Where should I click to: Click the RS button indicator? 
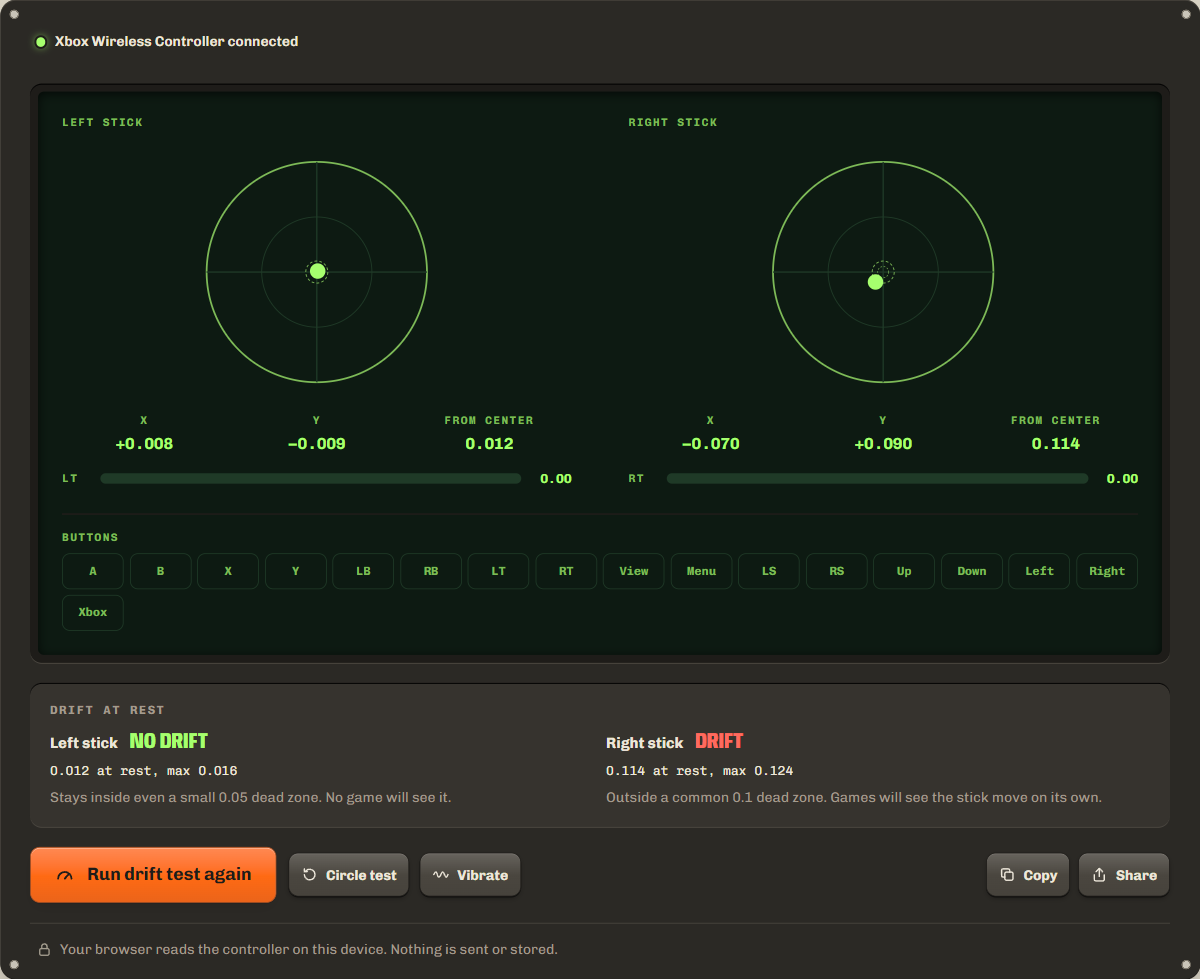(x=837, y=571)
